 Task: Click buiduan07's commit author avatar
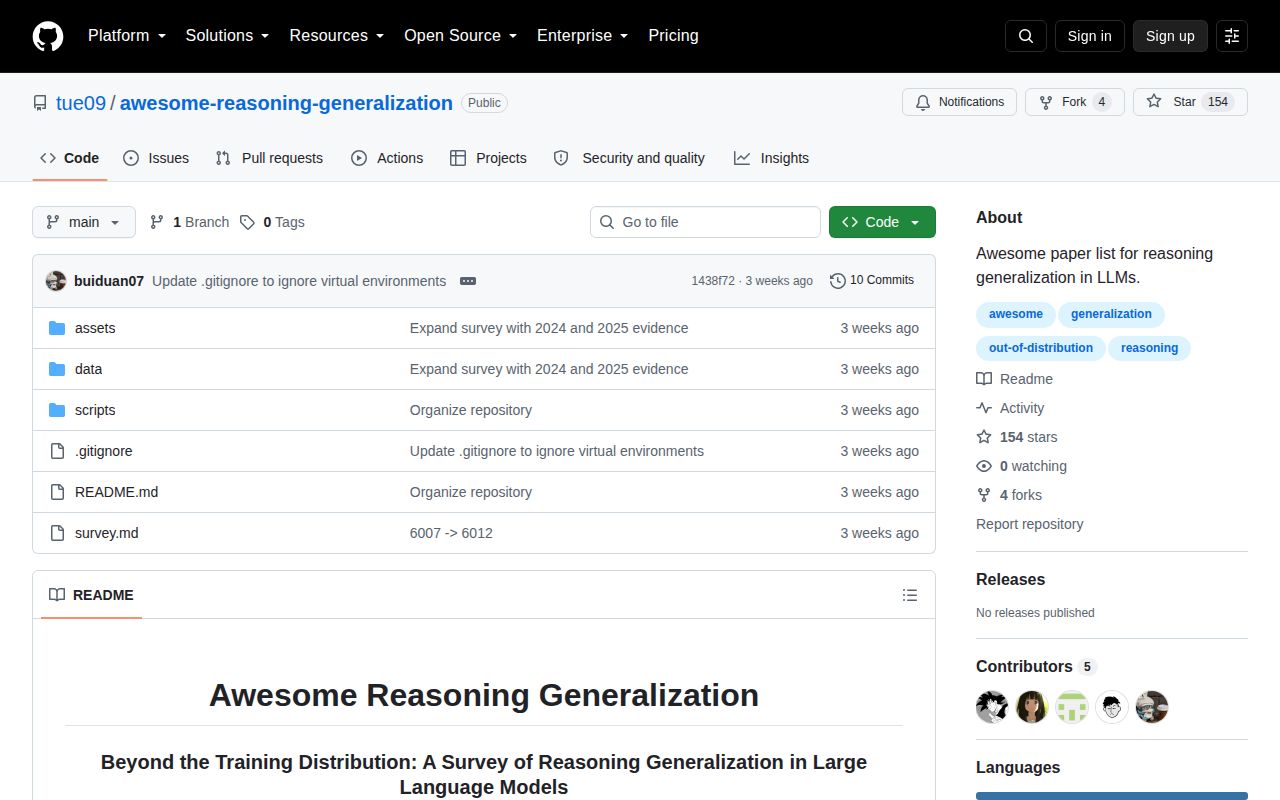56,281
